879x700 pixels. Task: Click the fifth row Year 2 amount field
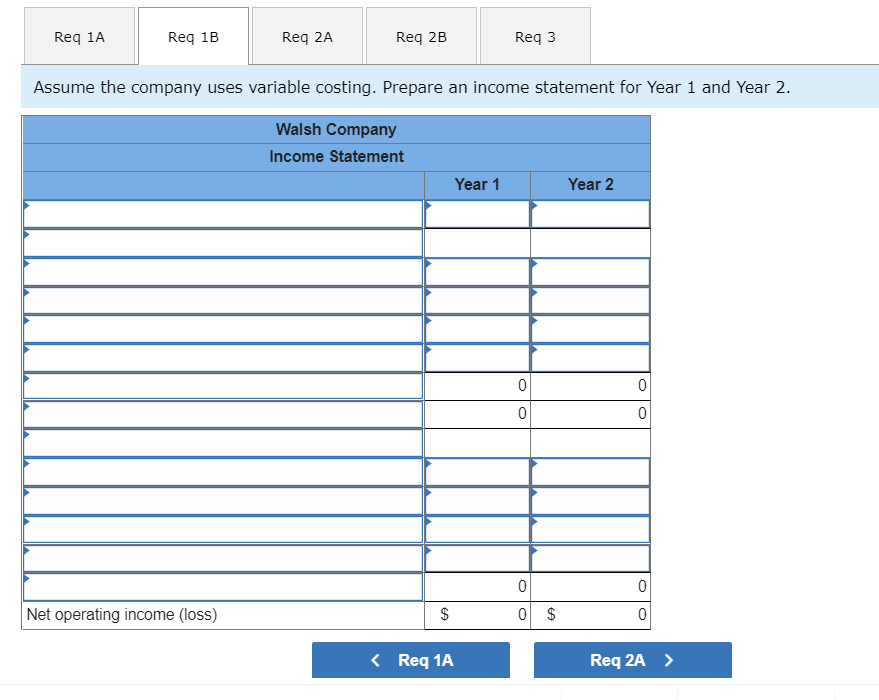(590, 328)
